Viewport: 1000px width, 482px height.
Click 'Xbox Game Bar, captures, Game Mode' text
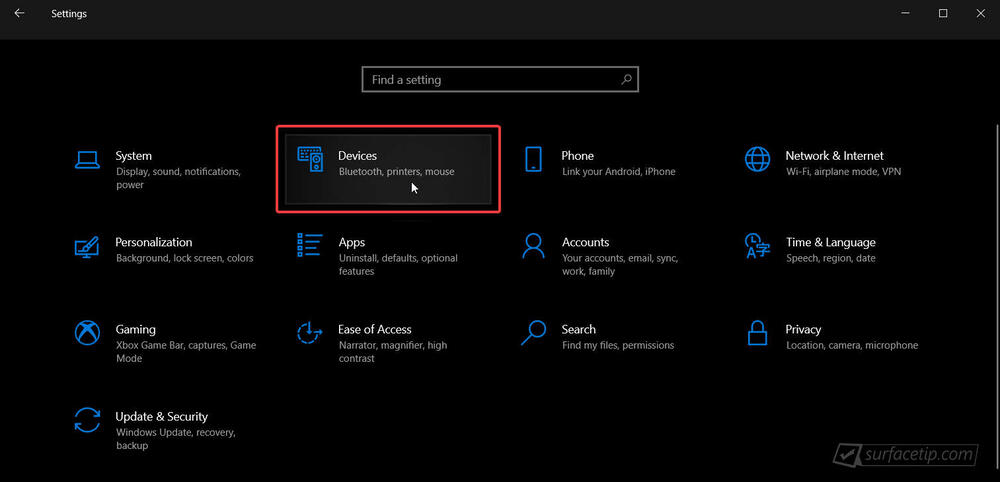click(186, 352)
